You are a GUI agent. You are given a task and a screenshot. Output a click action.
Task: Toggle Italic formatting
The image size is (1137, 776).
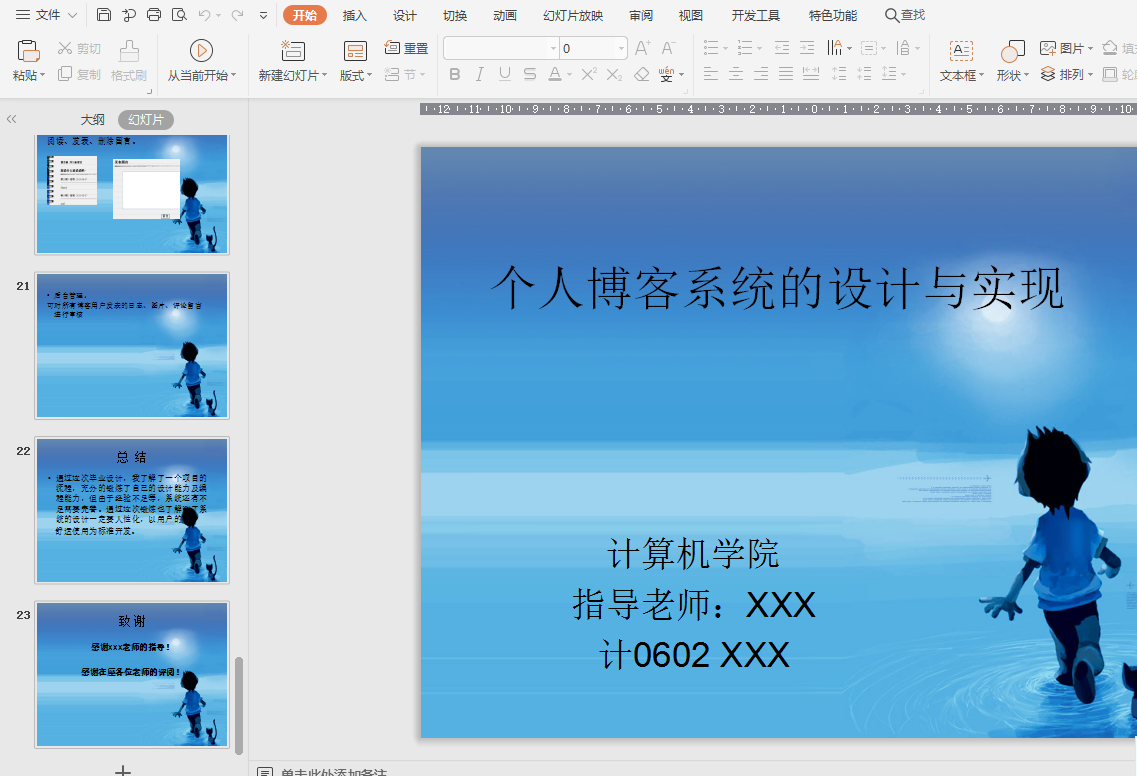point(479,74)
